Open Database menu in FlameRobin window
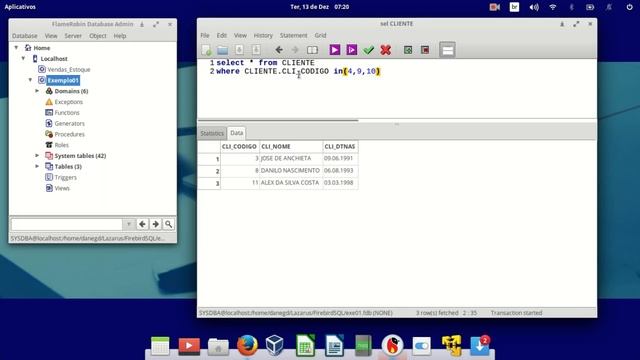This screenshot has width=640, height=360. pyautogui.click(x=24, y=36)
